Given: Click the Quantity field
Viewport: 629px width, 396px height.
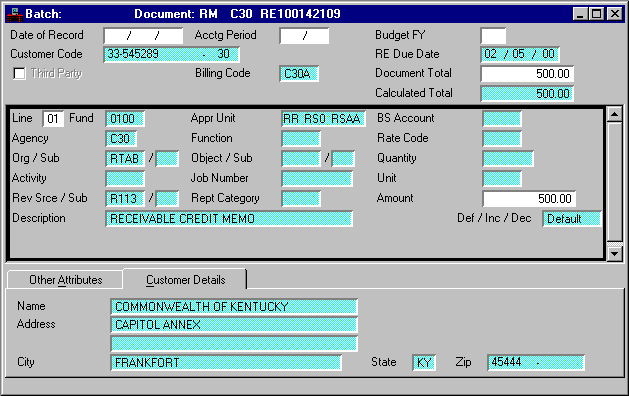Looking at the screenshot, I should click(508, 159).
